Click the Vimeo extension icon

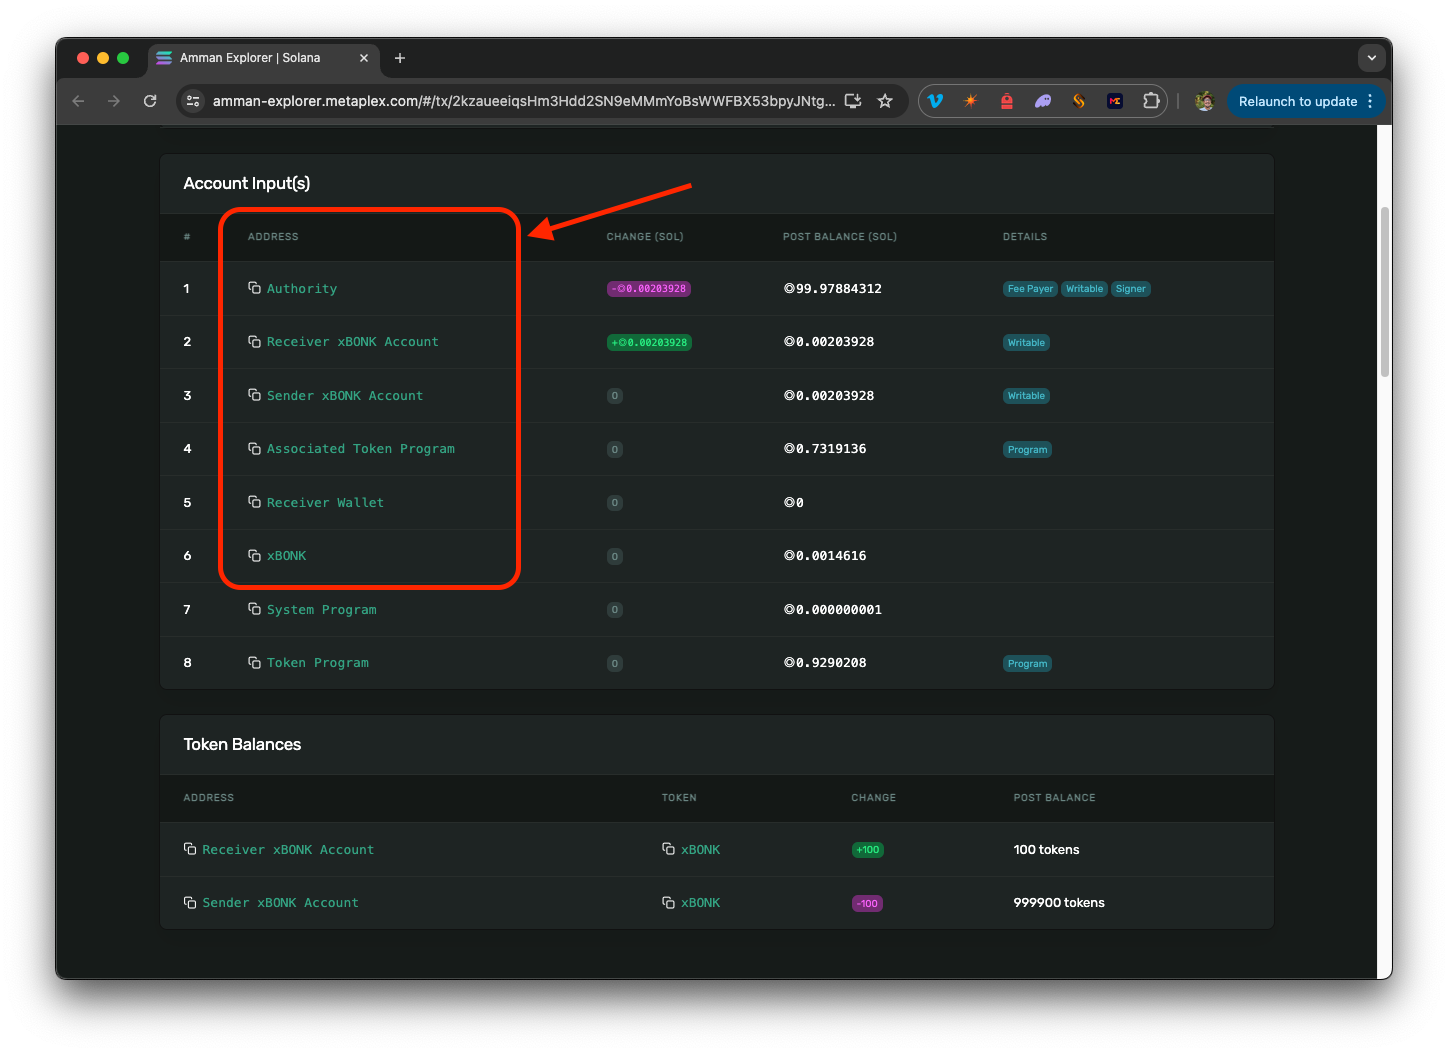pyautogui.click(x=935, y=101)
